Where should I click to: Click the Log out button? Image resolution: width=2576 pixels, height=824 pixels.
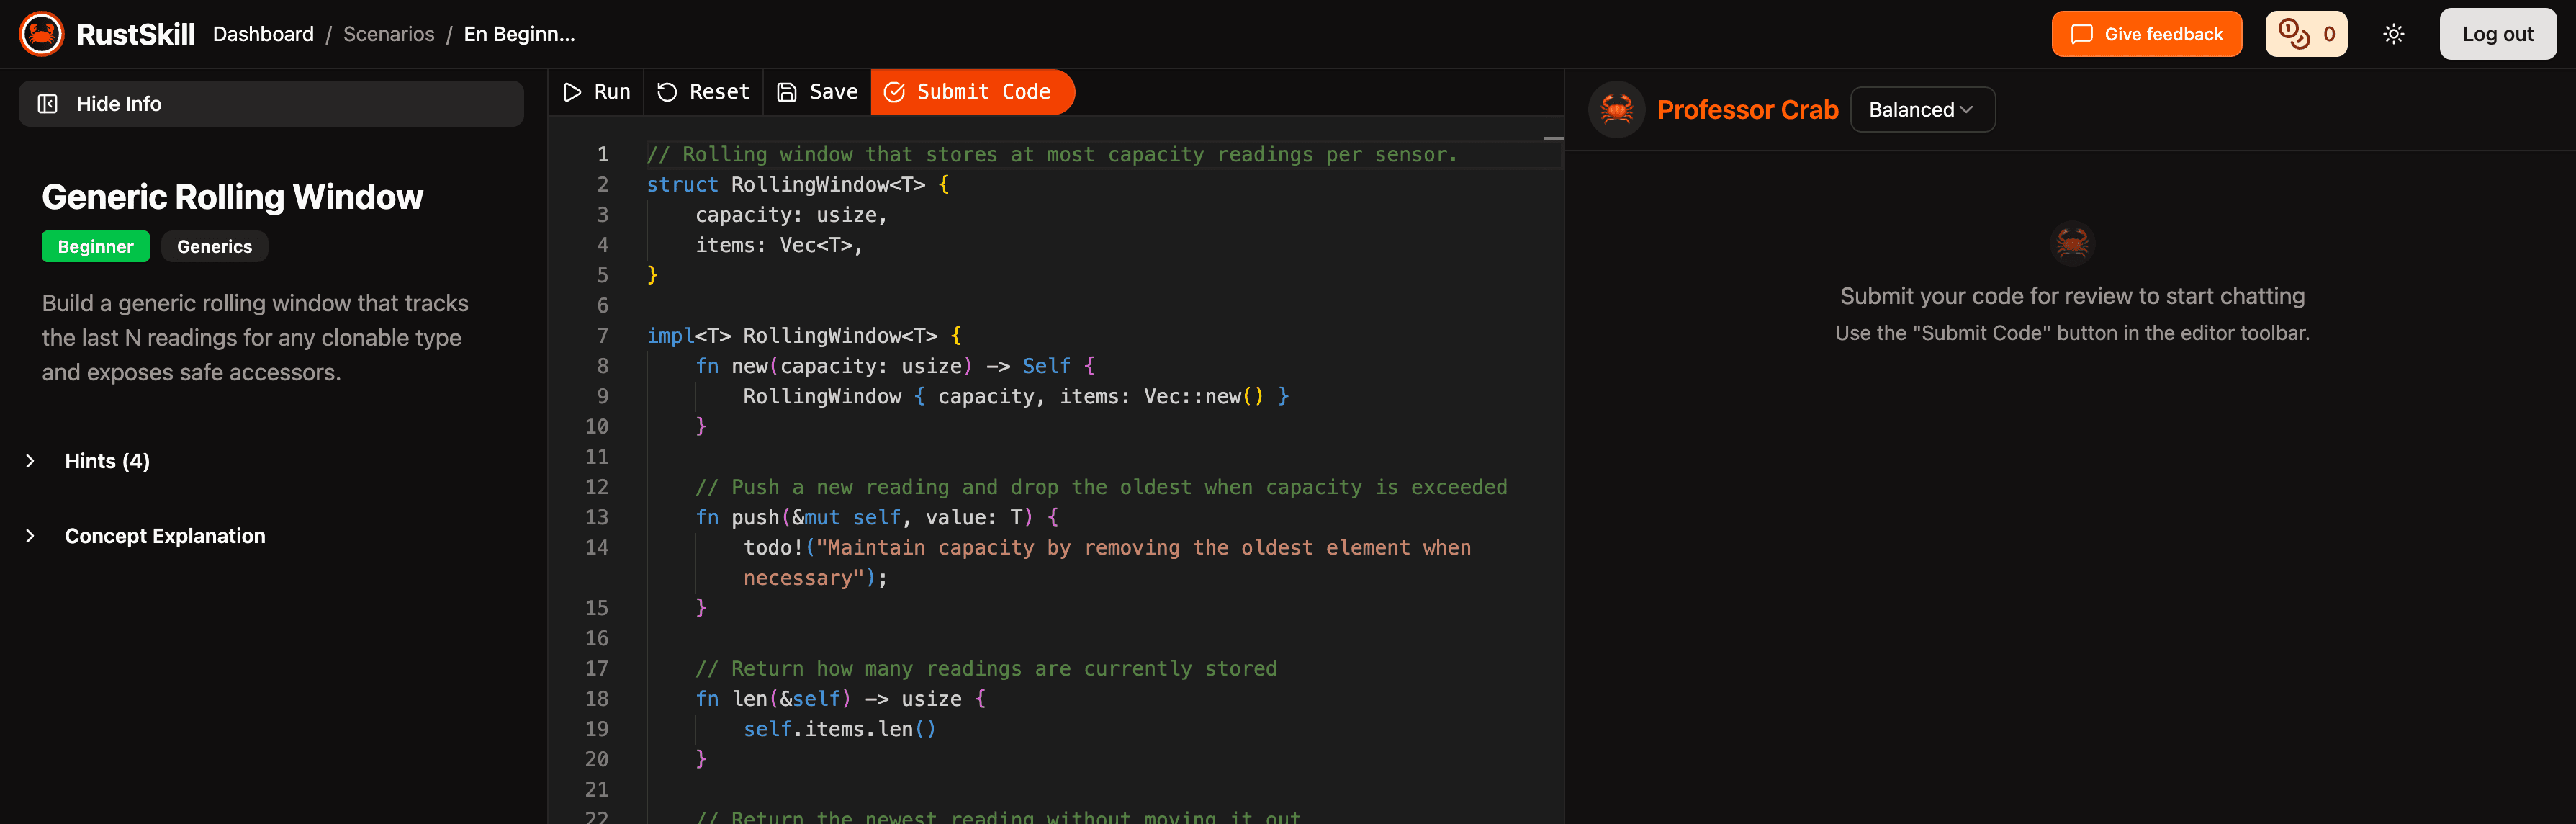pos(2497,34)
